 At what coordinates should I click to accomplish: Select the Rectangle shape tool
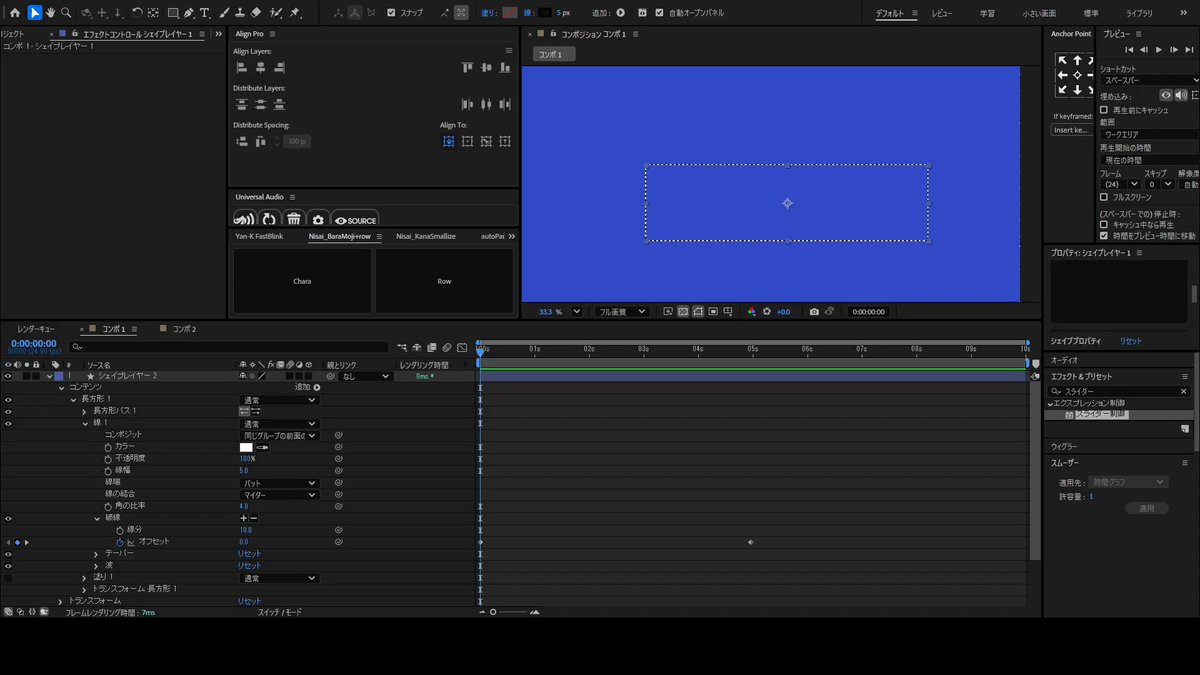pyautogui.click(x=172, y=13)
